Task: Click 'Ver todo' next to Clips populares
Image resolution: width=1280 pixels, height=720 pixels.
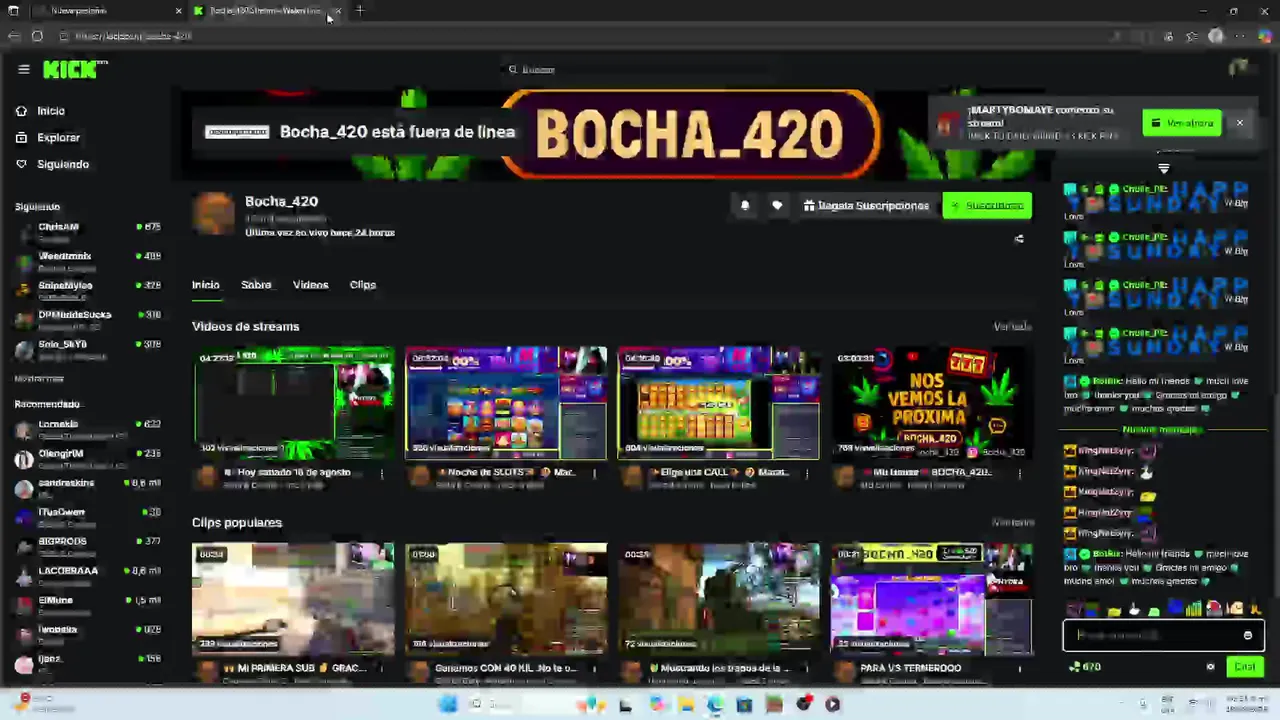Action: [1012, 522]
